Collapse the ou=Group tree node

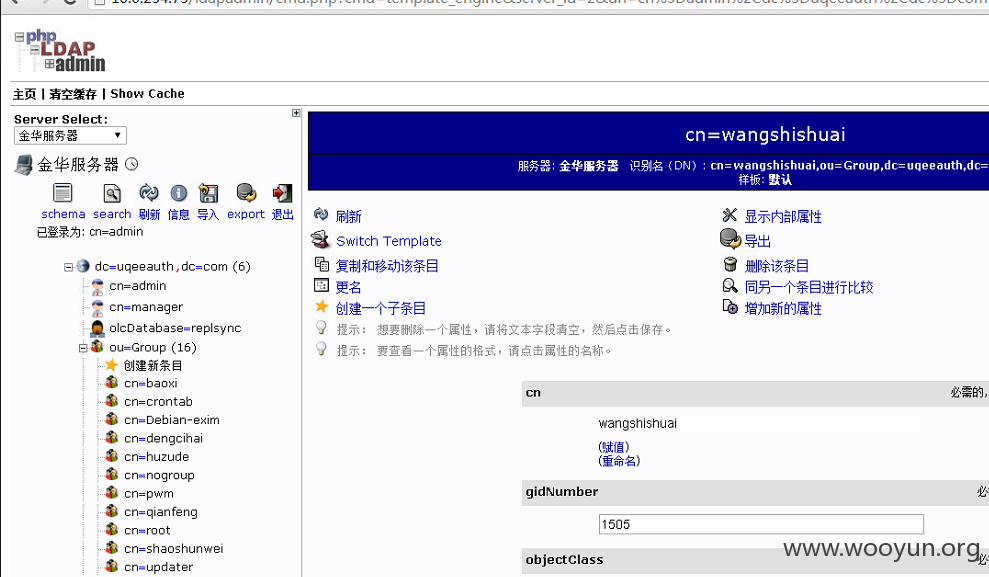coord(83,348)
